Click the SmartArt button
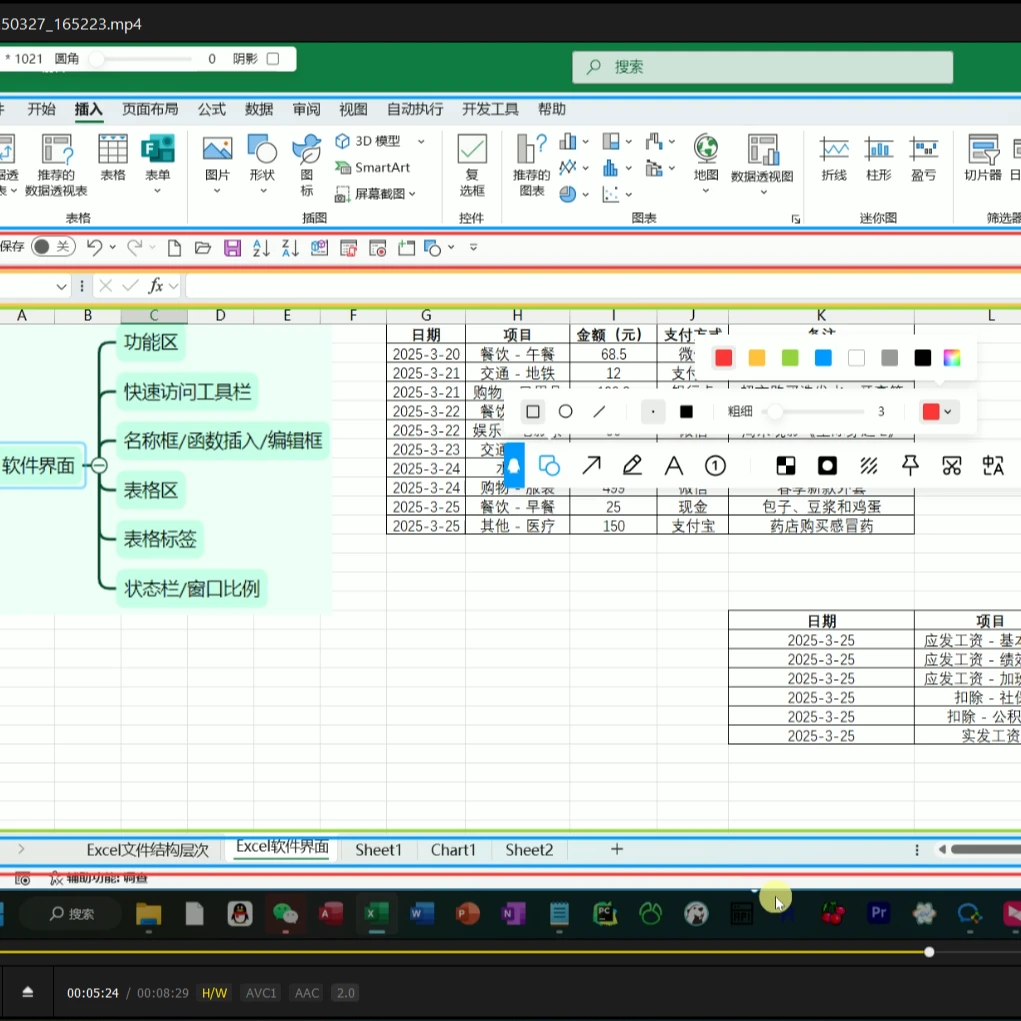The width and height of the screenshot is (1021, 1021). [x=373, y=167]
